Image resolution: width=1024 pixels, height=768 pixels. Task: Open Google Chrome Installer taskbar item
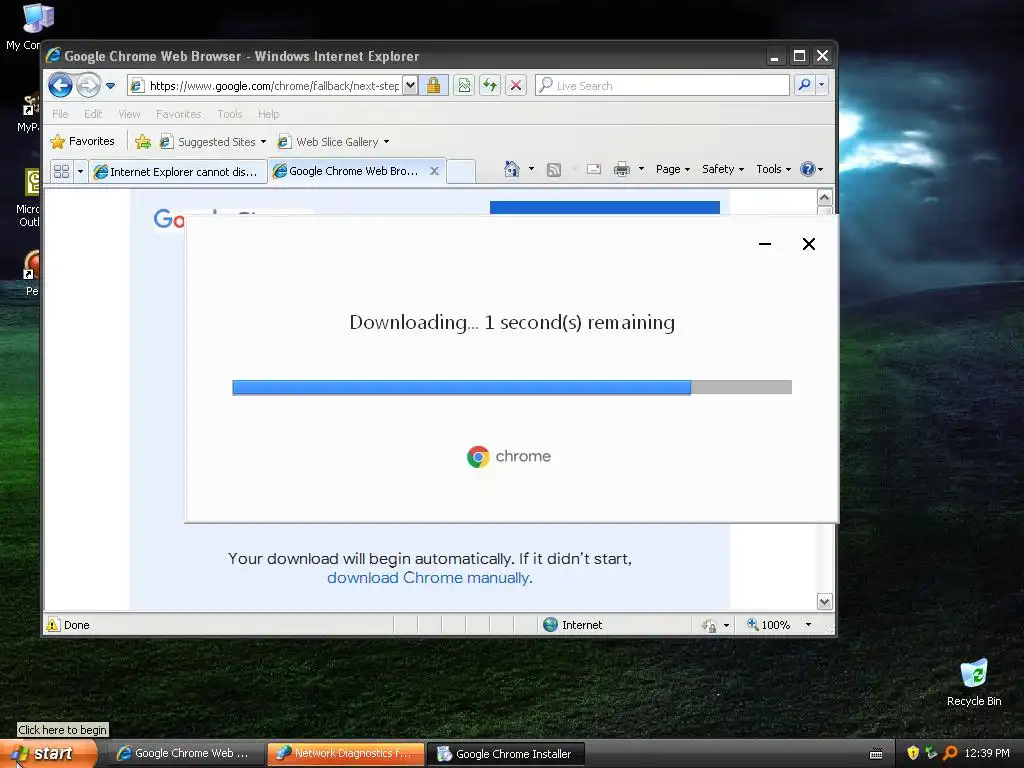tap(505, 754)
